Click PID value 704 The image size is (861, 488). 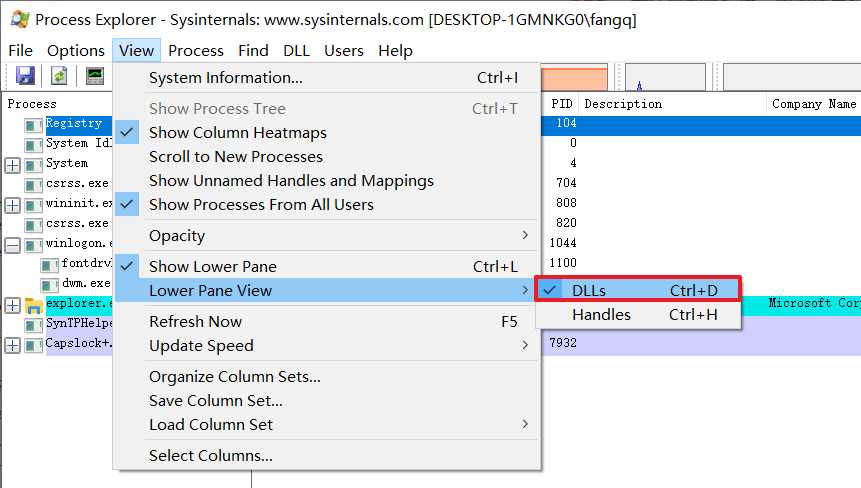pos(566,183)
